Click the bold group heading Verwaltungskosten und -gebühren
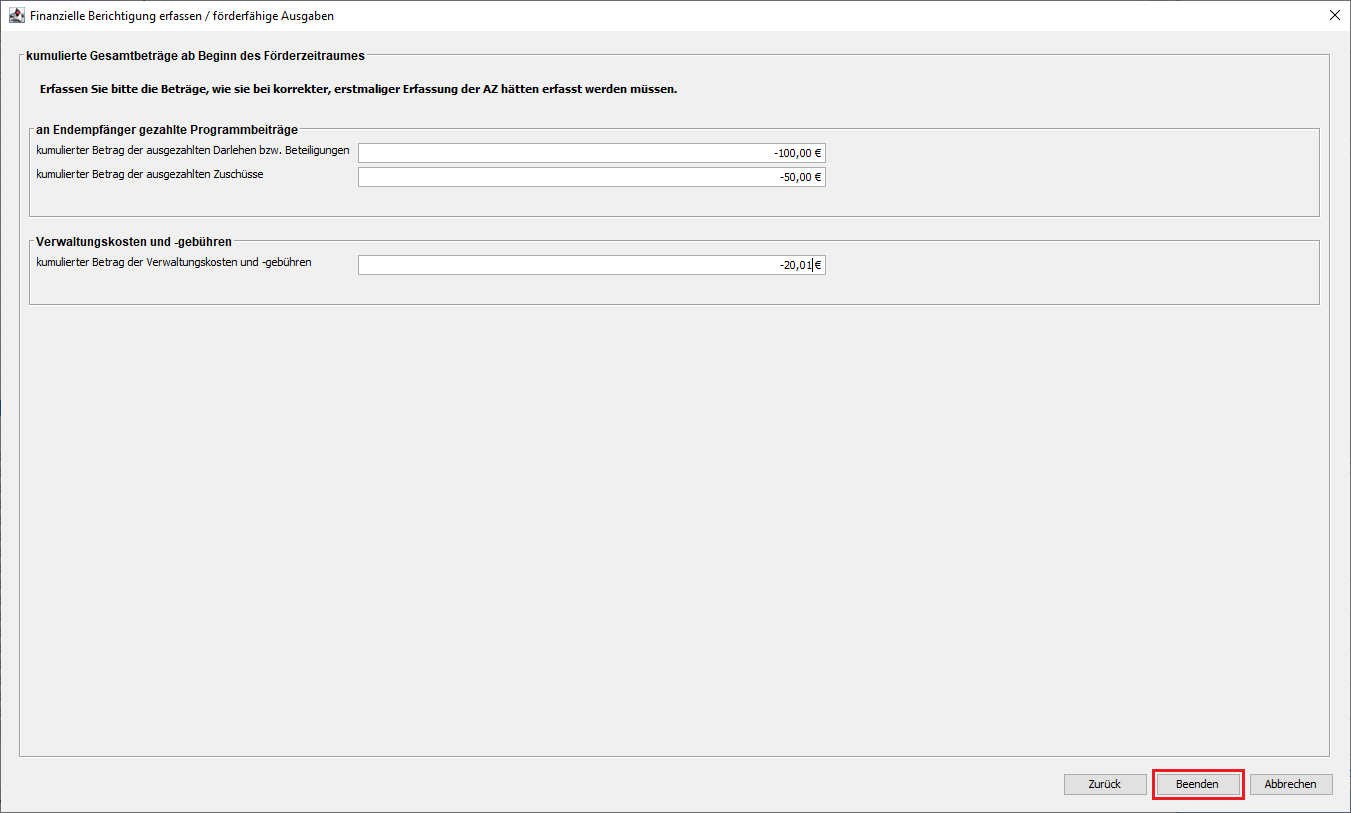This screenshot has height=813, width=1351. click(134, 241)
